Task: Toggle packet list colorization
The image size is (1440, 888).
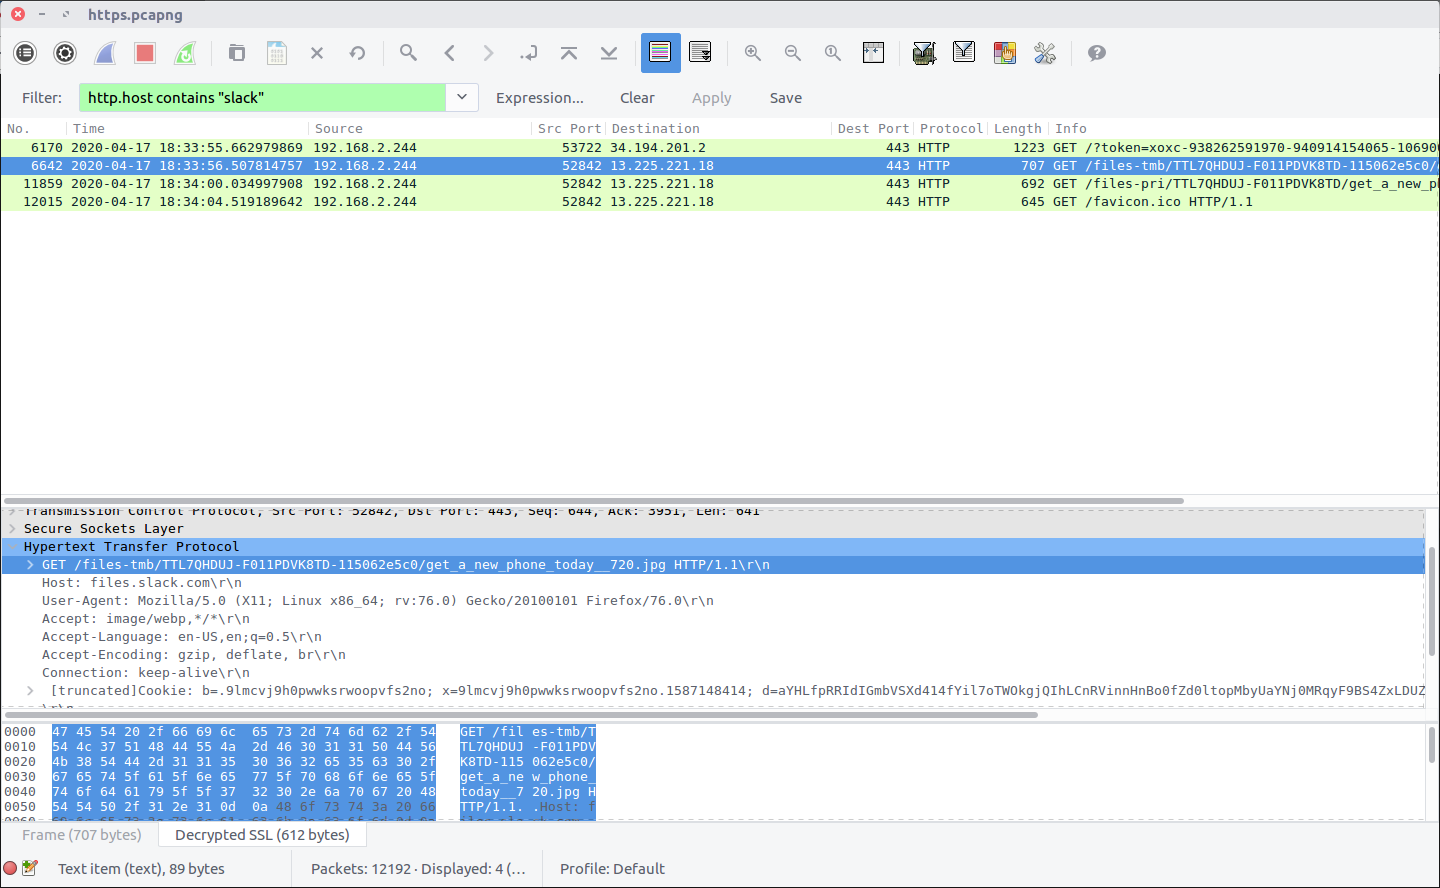Action: click(x=660, y=53)
